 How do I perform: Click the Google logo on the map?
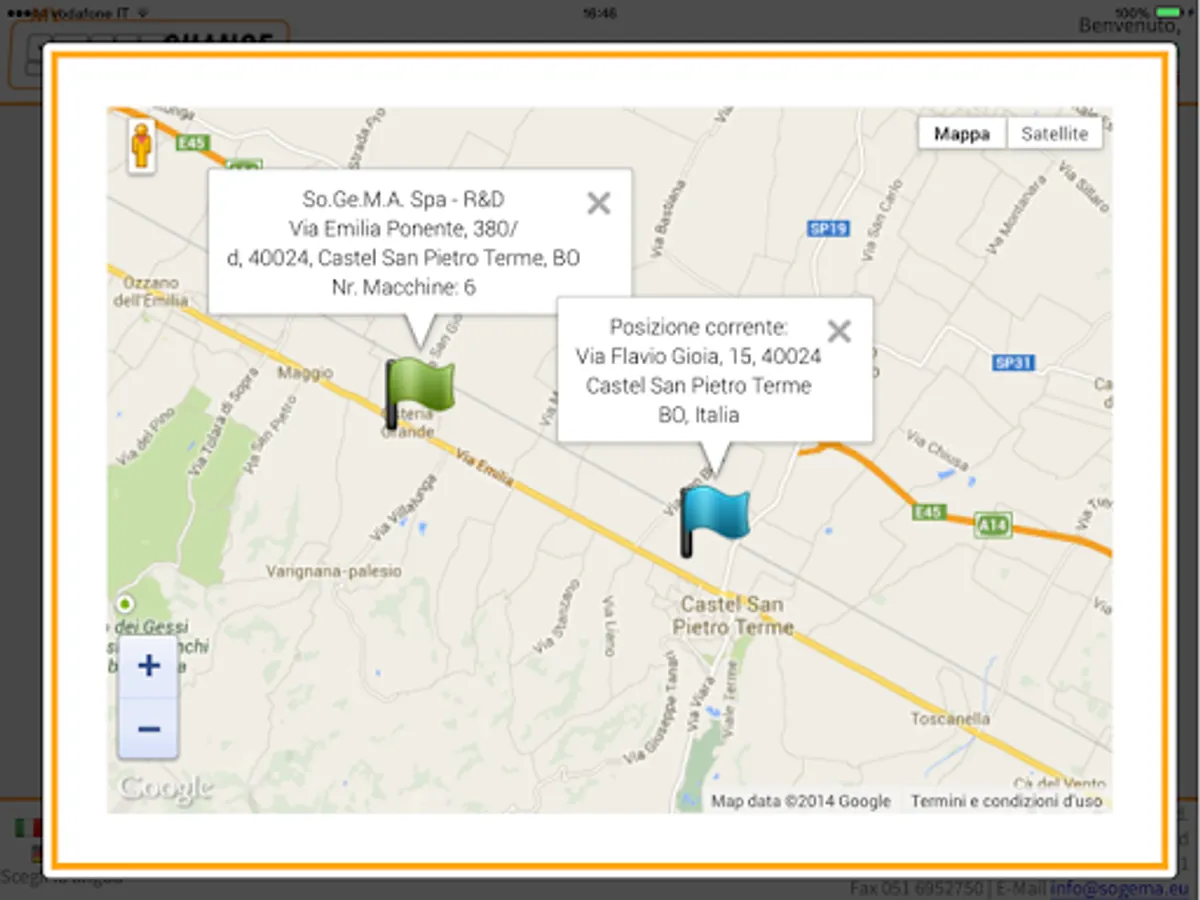pos(165,789)
